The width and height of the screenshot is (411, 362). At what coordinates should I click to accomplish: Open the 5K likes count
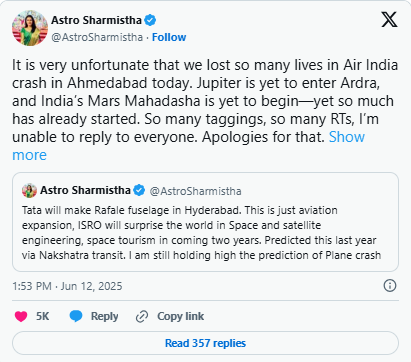coord(42,316)
